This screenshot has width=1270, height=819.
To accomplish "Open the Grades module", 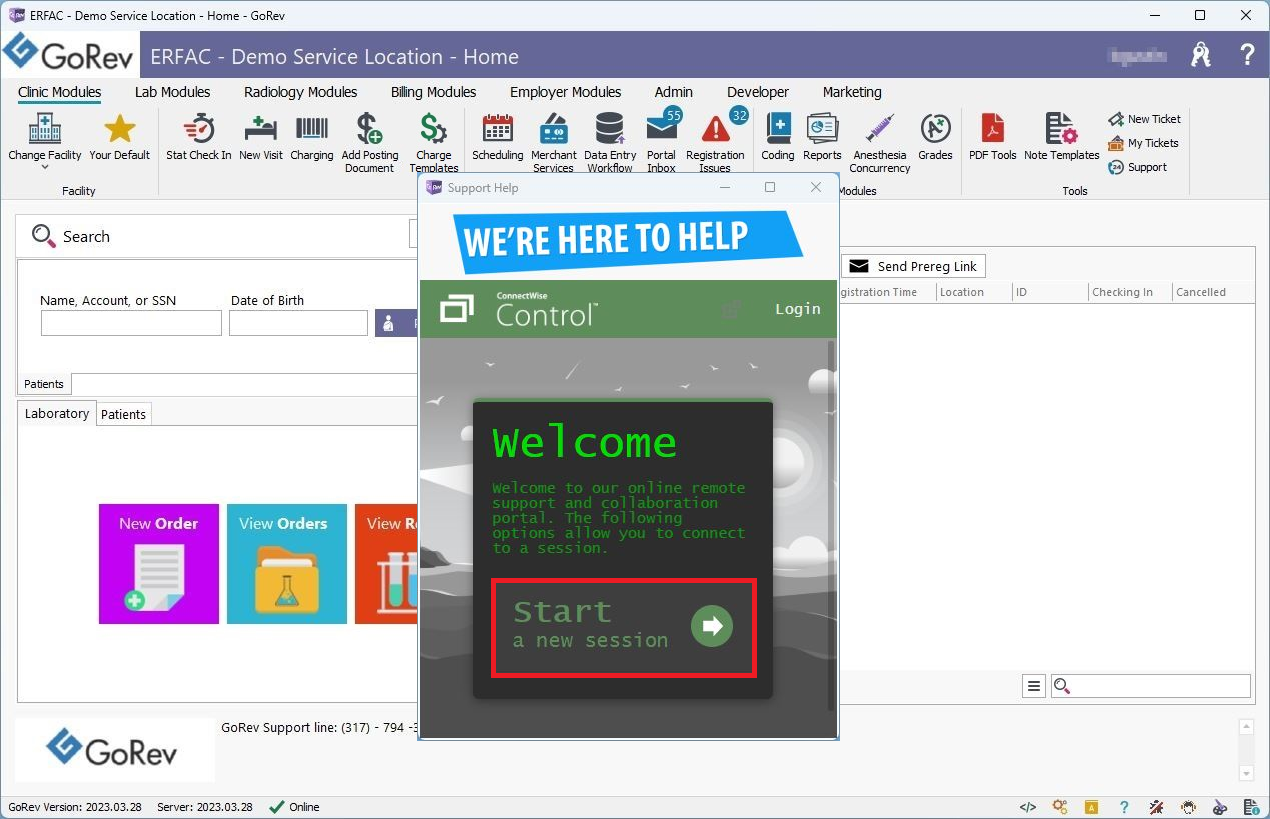I will pyautogui.click(x=935, y=137).
